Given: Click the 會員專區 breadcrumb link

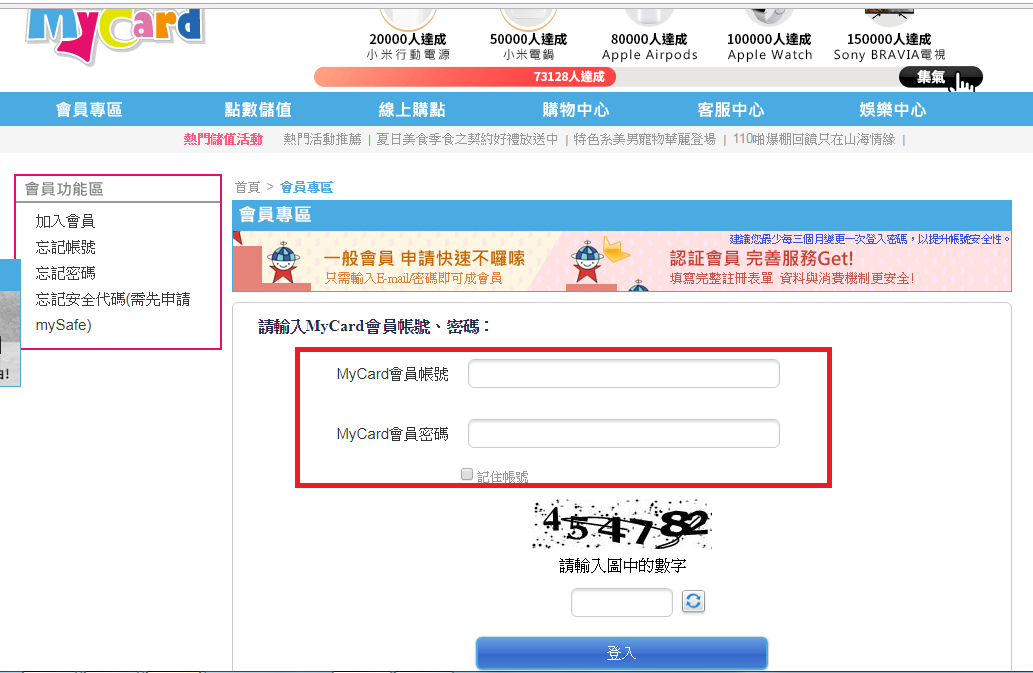Looking at the screenshot, I should coord(306,188).
